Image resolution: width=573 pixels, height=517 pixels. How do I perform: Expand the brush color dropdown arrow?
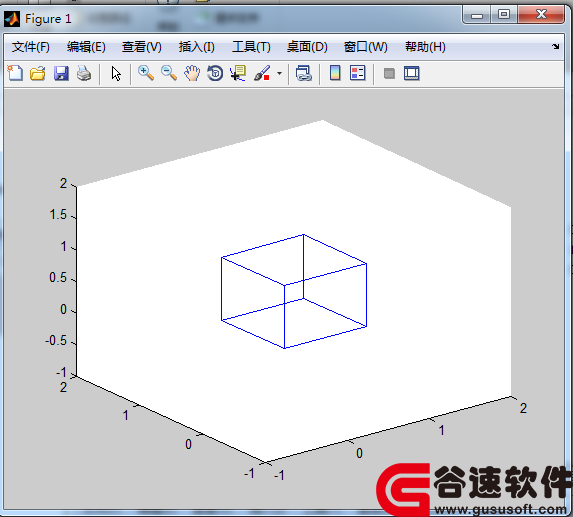tap(280, 73)
